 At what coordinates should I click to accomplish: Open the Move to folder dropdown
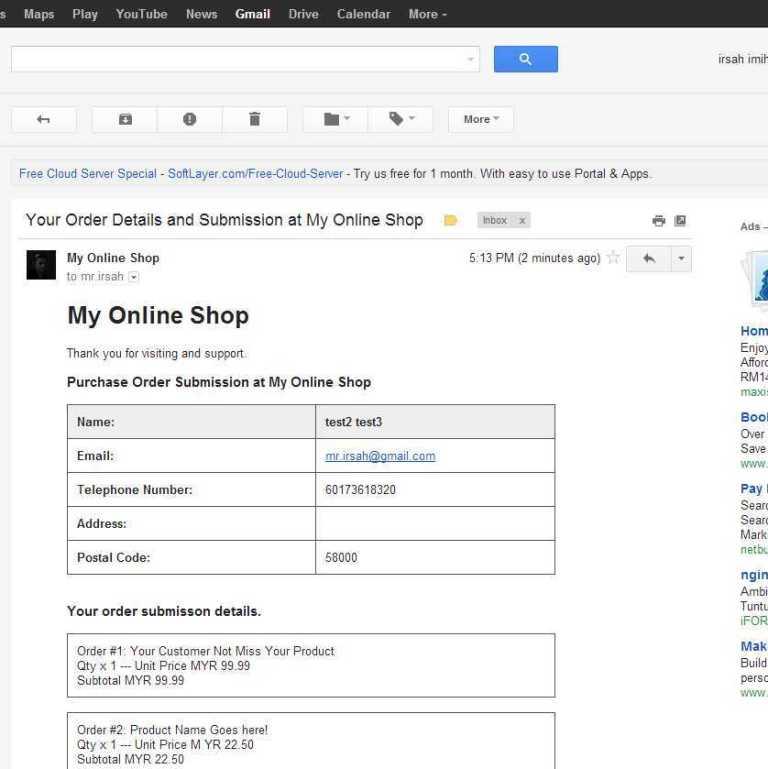336,119
